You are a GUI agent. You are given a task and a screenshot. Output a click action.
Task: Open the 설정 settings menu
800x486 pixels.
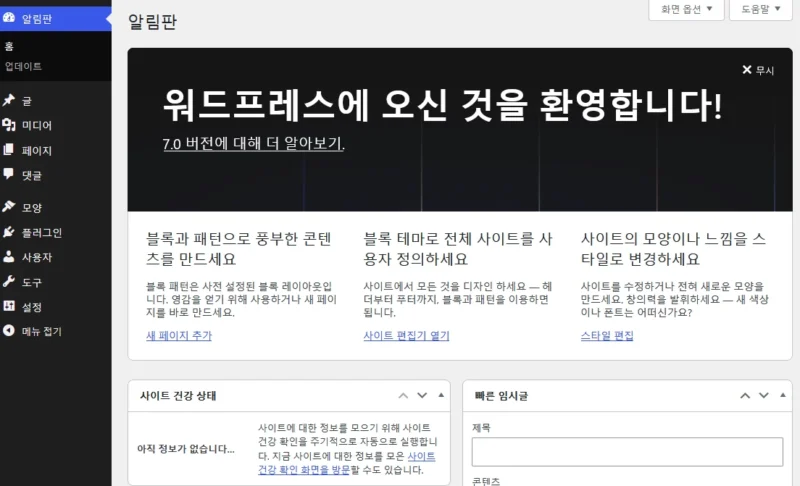click(x=56, y=306)
